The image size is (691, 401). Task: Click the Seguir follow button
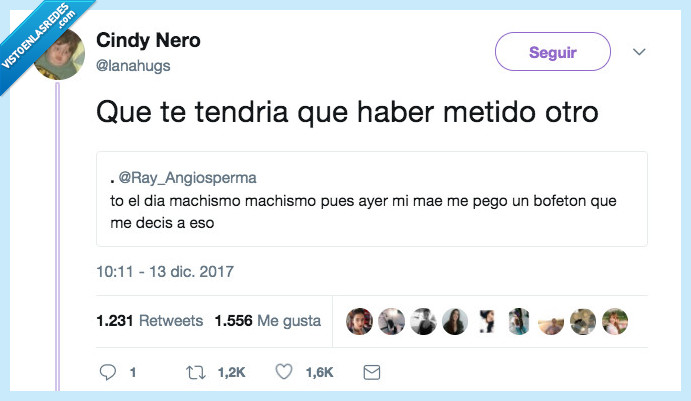pyautogui.click(x=553, y=52)
